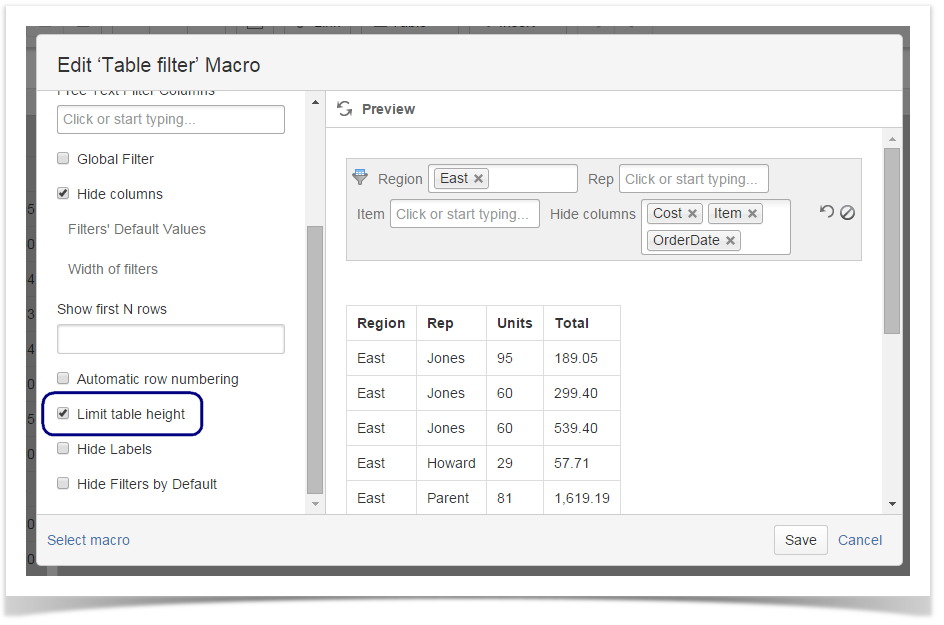The width and height of the screenshot is (944, 625).
Task: Click the Select macro link
Action: [89, 540]
